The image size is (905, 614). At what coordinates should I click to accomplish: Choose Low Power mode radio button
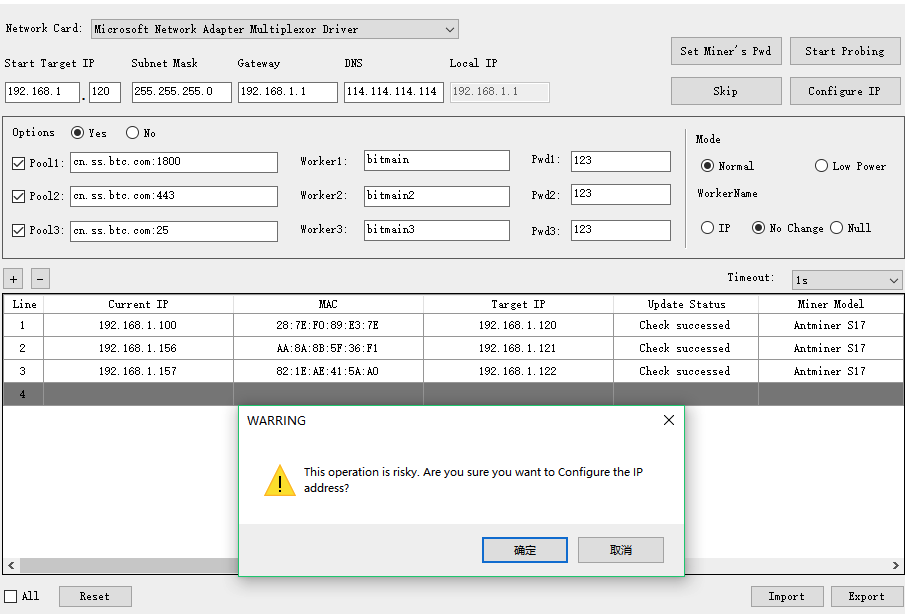click(x=821, y=166)
